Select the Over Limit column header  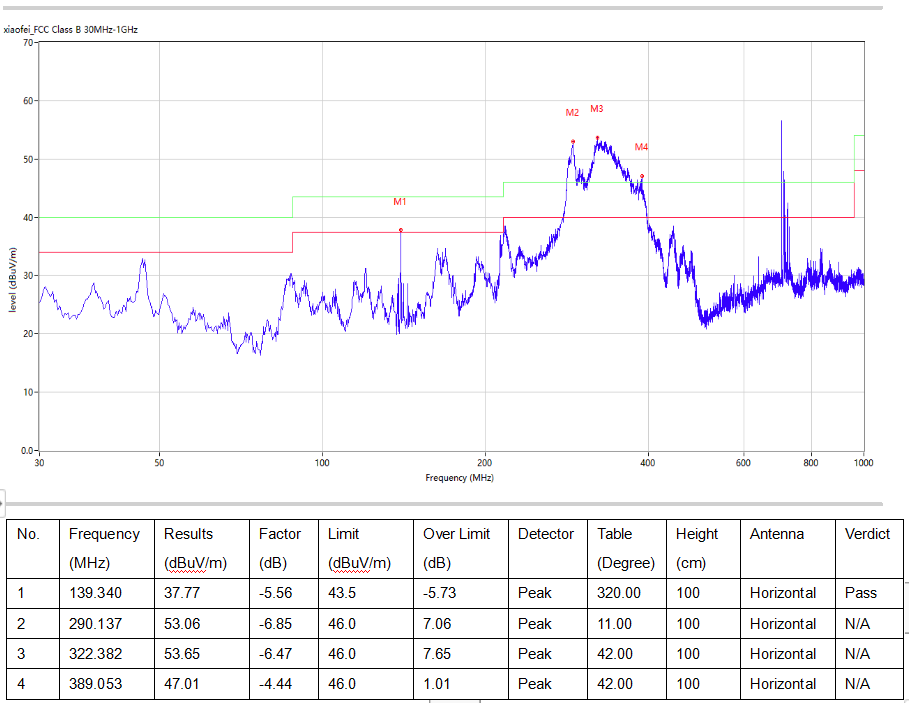(x=456, y=534)
